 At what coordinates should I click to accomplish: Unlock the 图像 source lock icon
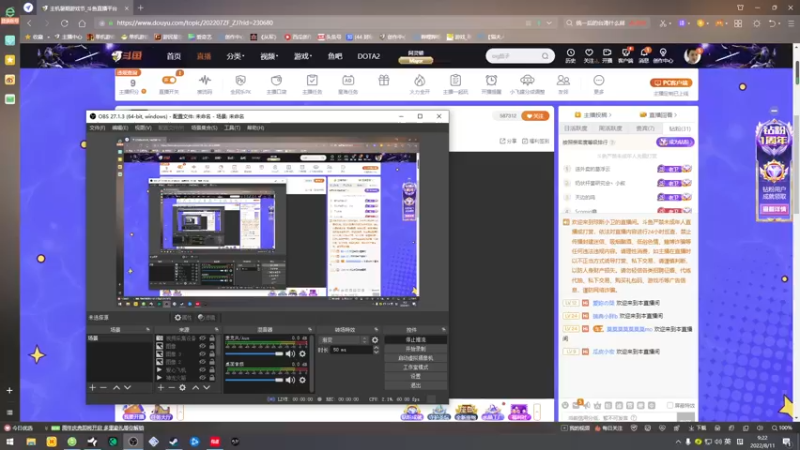pos(212,346)
